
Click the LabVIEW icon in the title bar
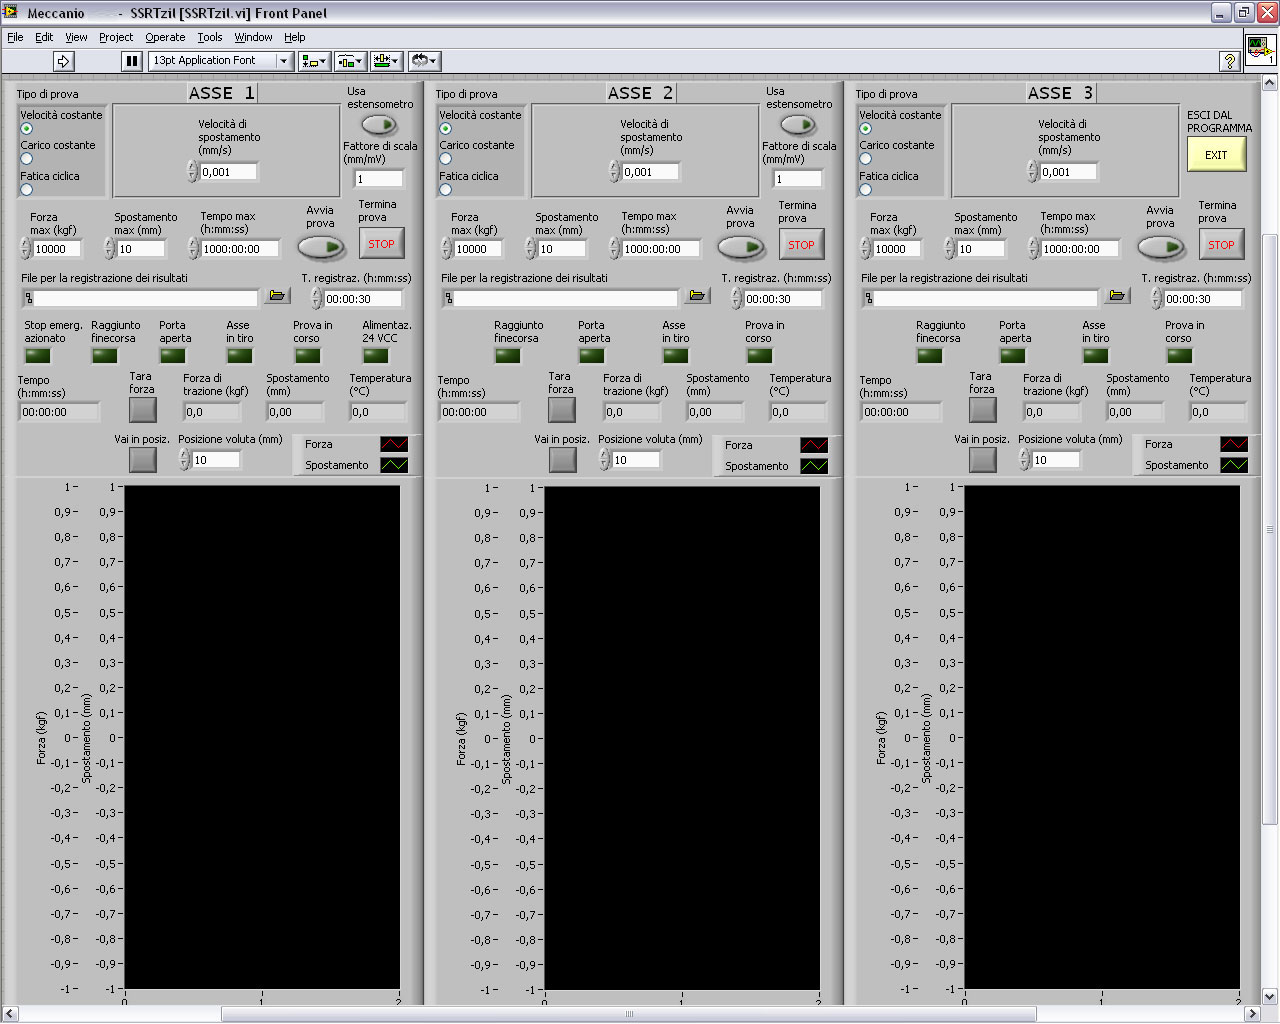11,12
